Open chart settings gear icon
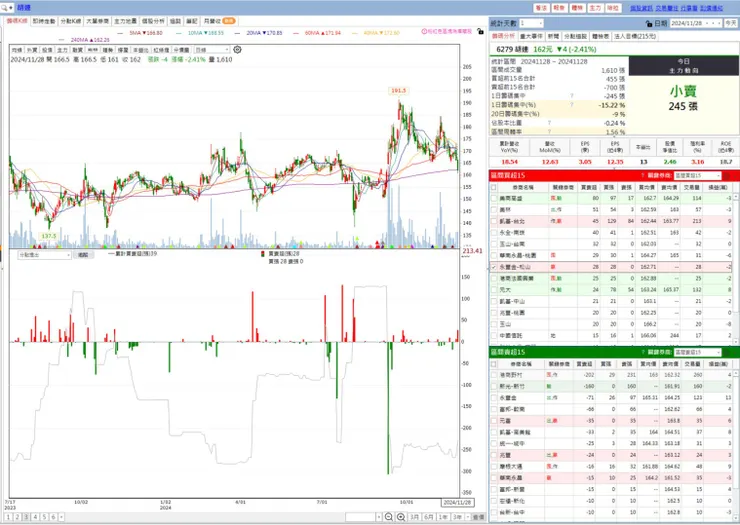 [237, 50]
